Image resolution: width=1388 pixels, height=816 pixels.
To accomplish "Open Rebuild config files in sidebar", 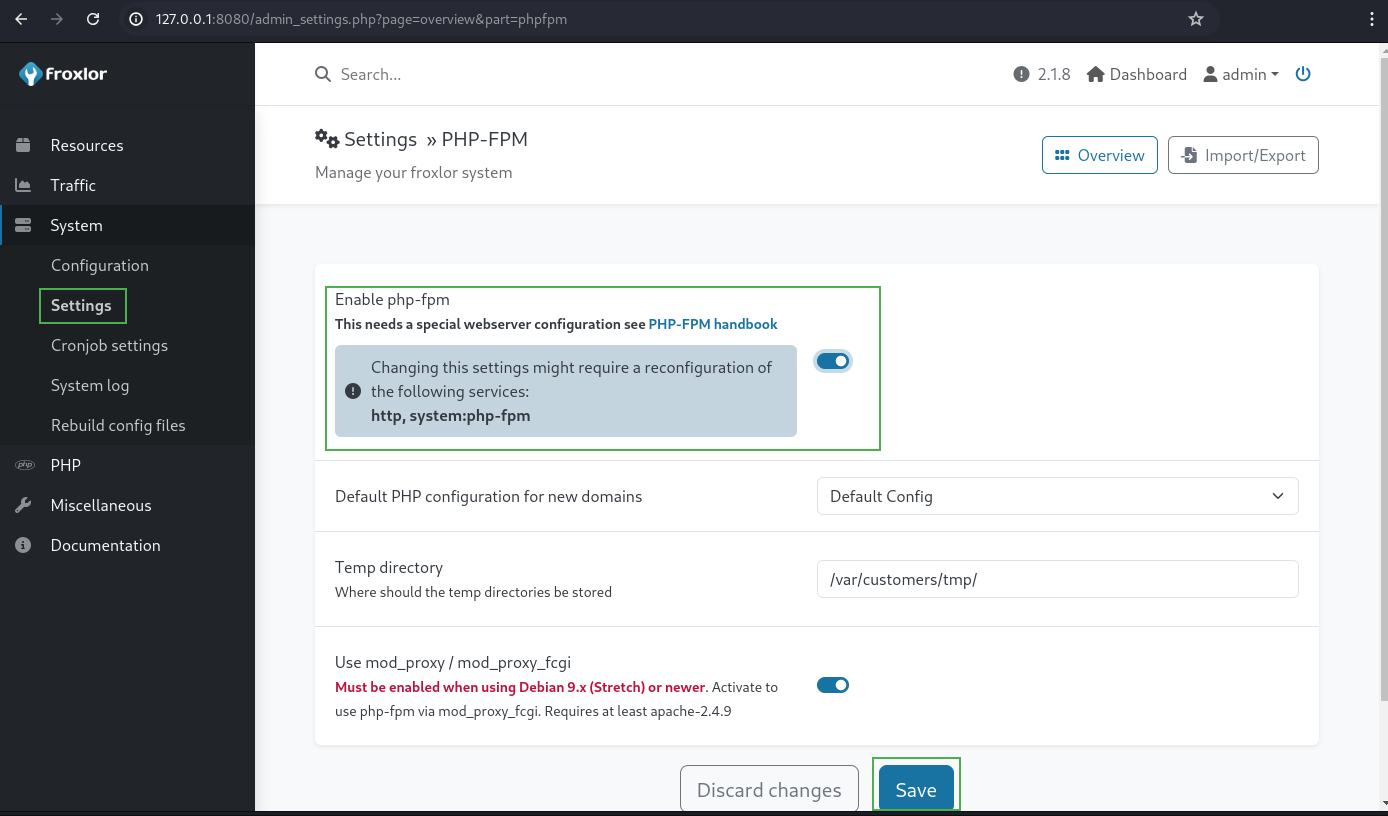I will [x=118, y=425].
